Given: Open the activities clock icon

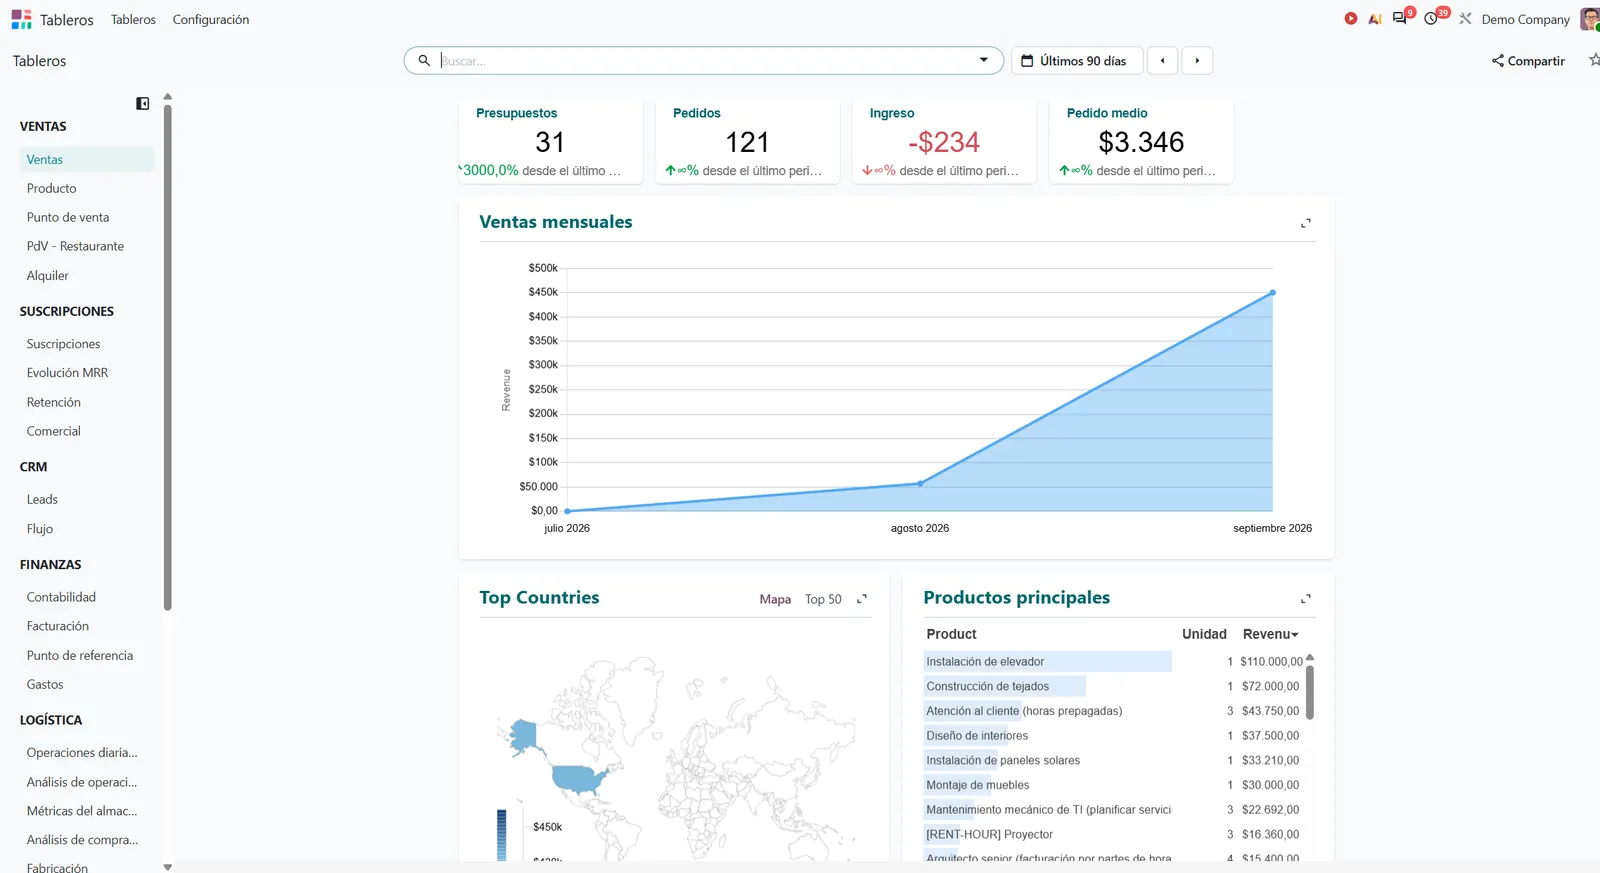Looking at the screenshot, I should click(x=1432, y=18).
